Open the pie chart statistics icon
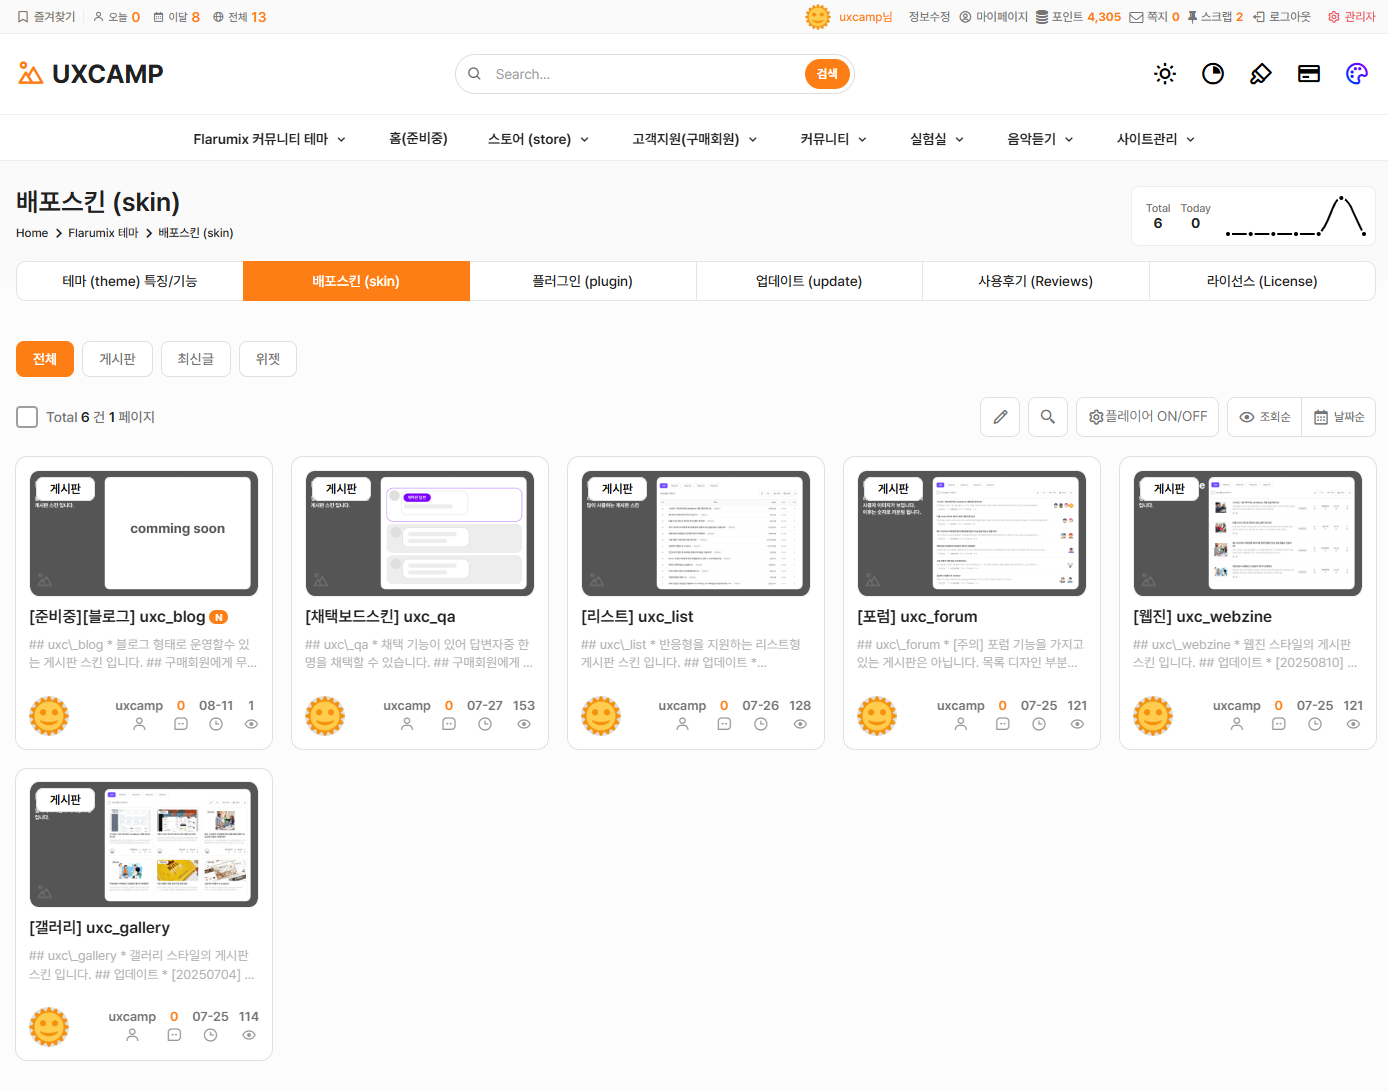The image size is (1388, 1091). pos(1213,74)
